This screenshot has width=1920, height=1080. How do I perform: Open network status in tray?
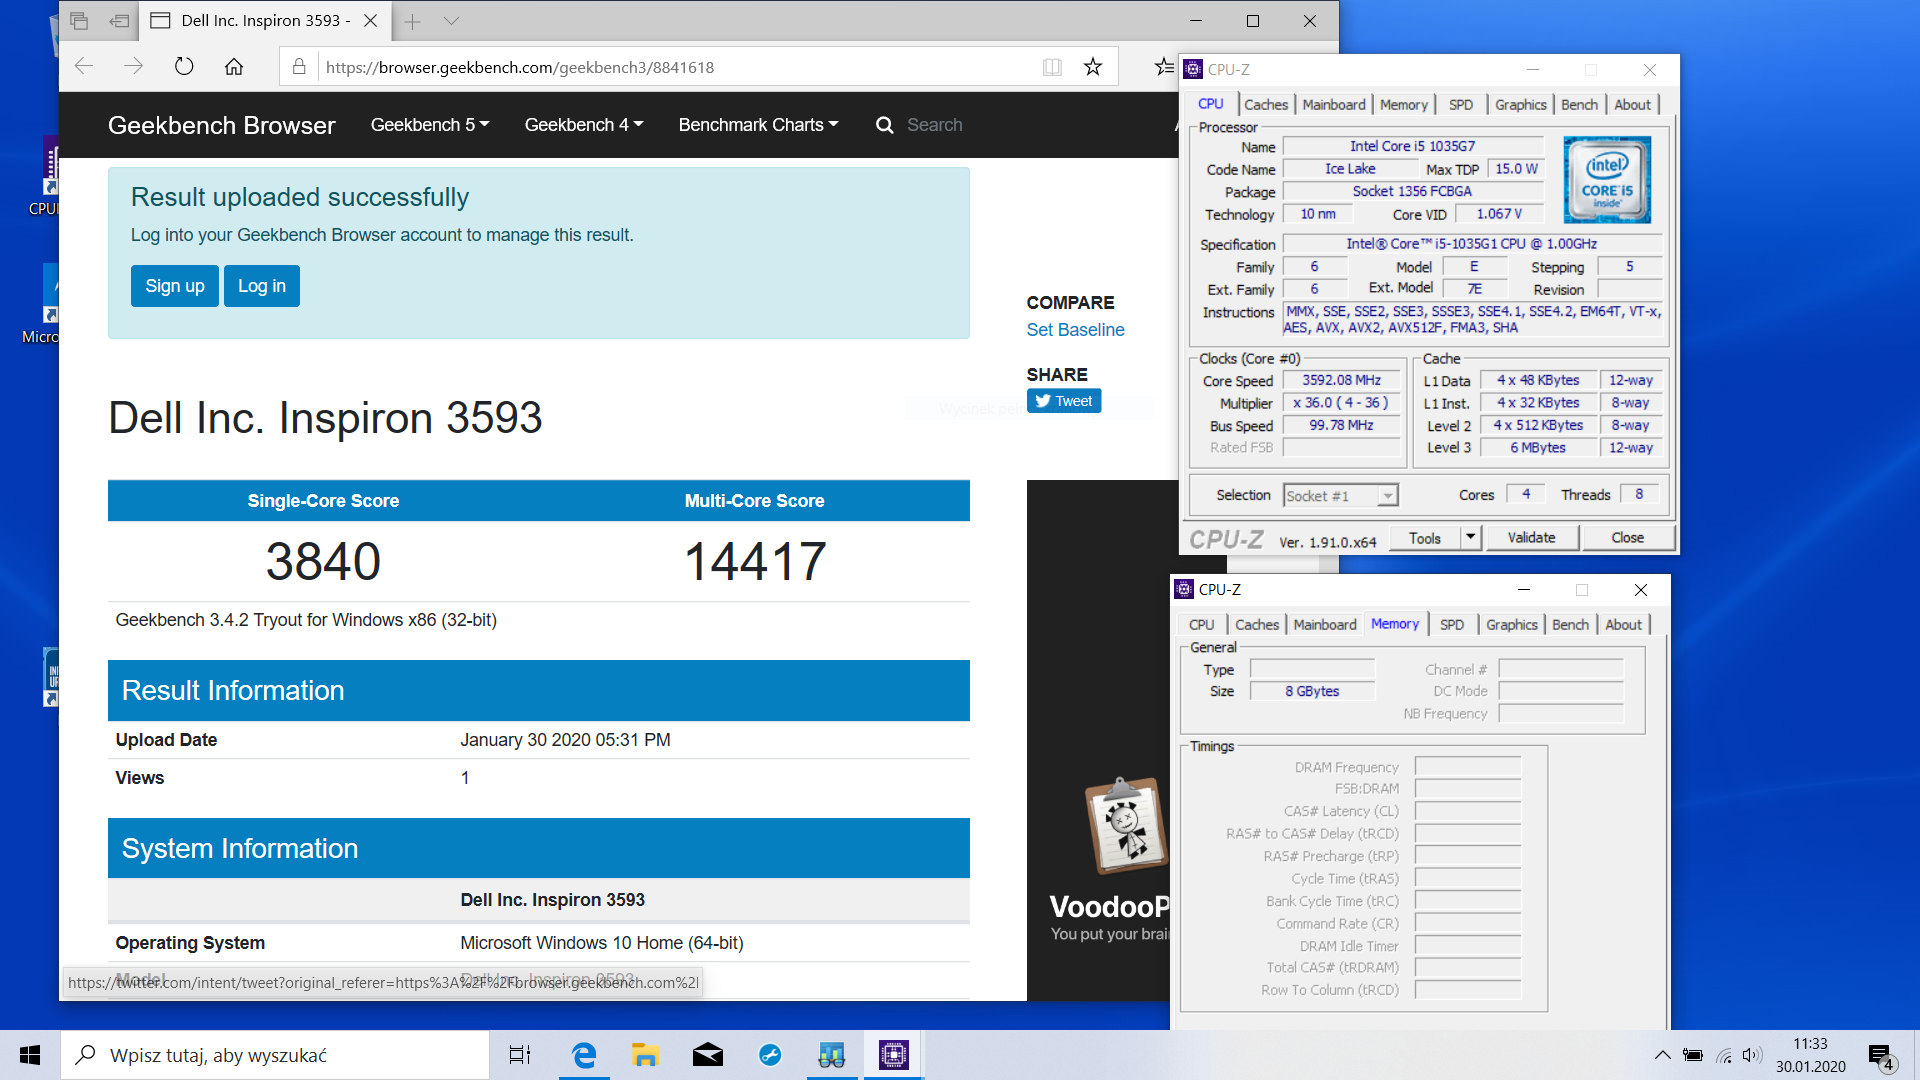pyautogui.click(x=1724, y=1055)
